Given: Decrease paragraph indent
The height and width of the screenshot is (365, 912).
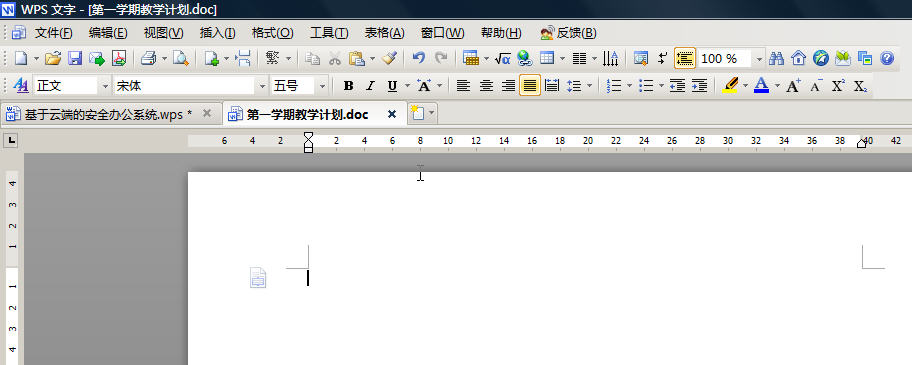Looking at the screenshot, I should (677, 86).
